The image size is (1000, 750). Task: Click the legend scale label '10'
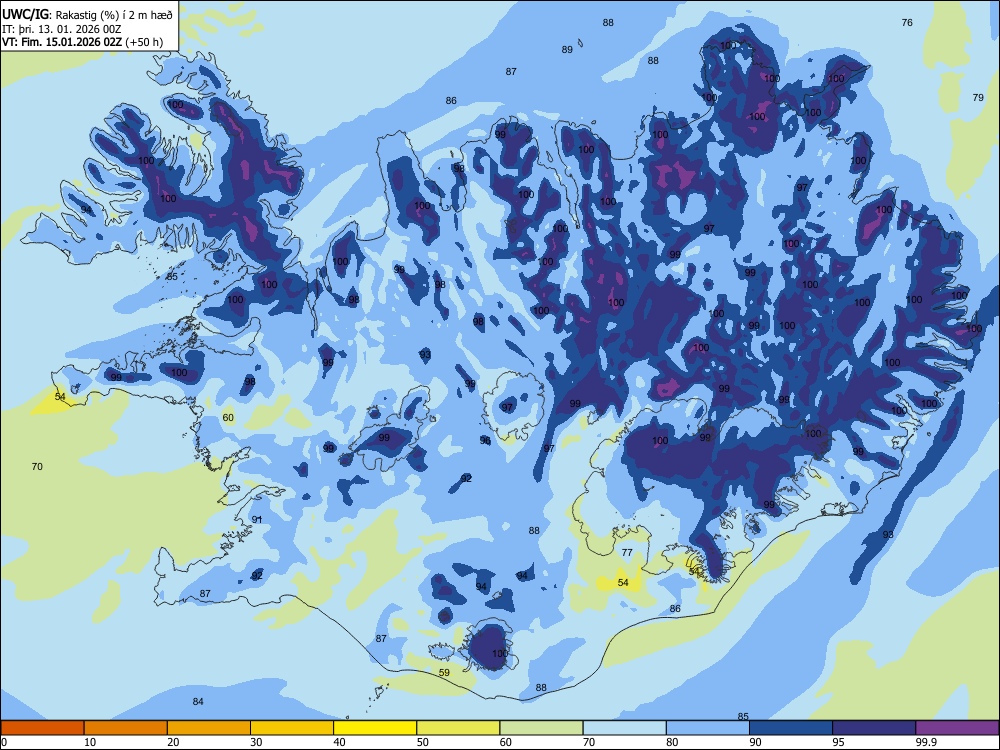(x=90, y=742)
